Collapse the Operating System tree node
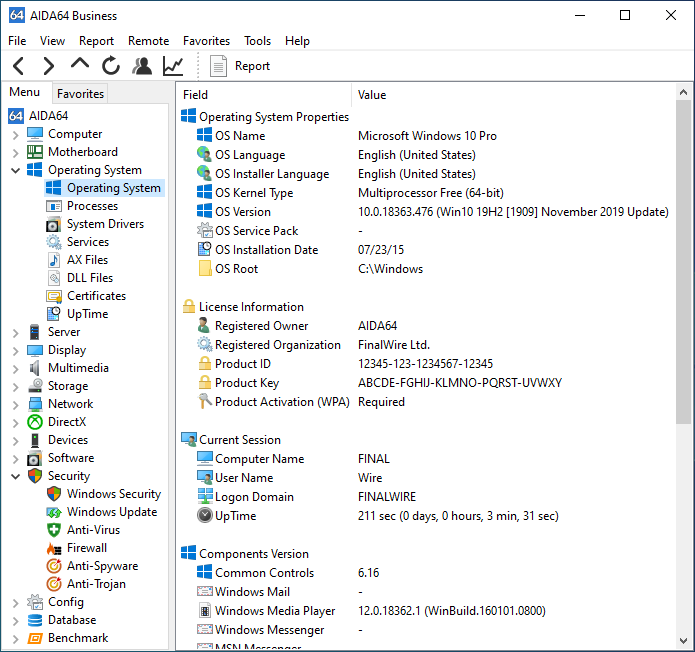695x652 pixels. click(15, 171)
